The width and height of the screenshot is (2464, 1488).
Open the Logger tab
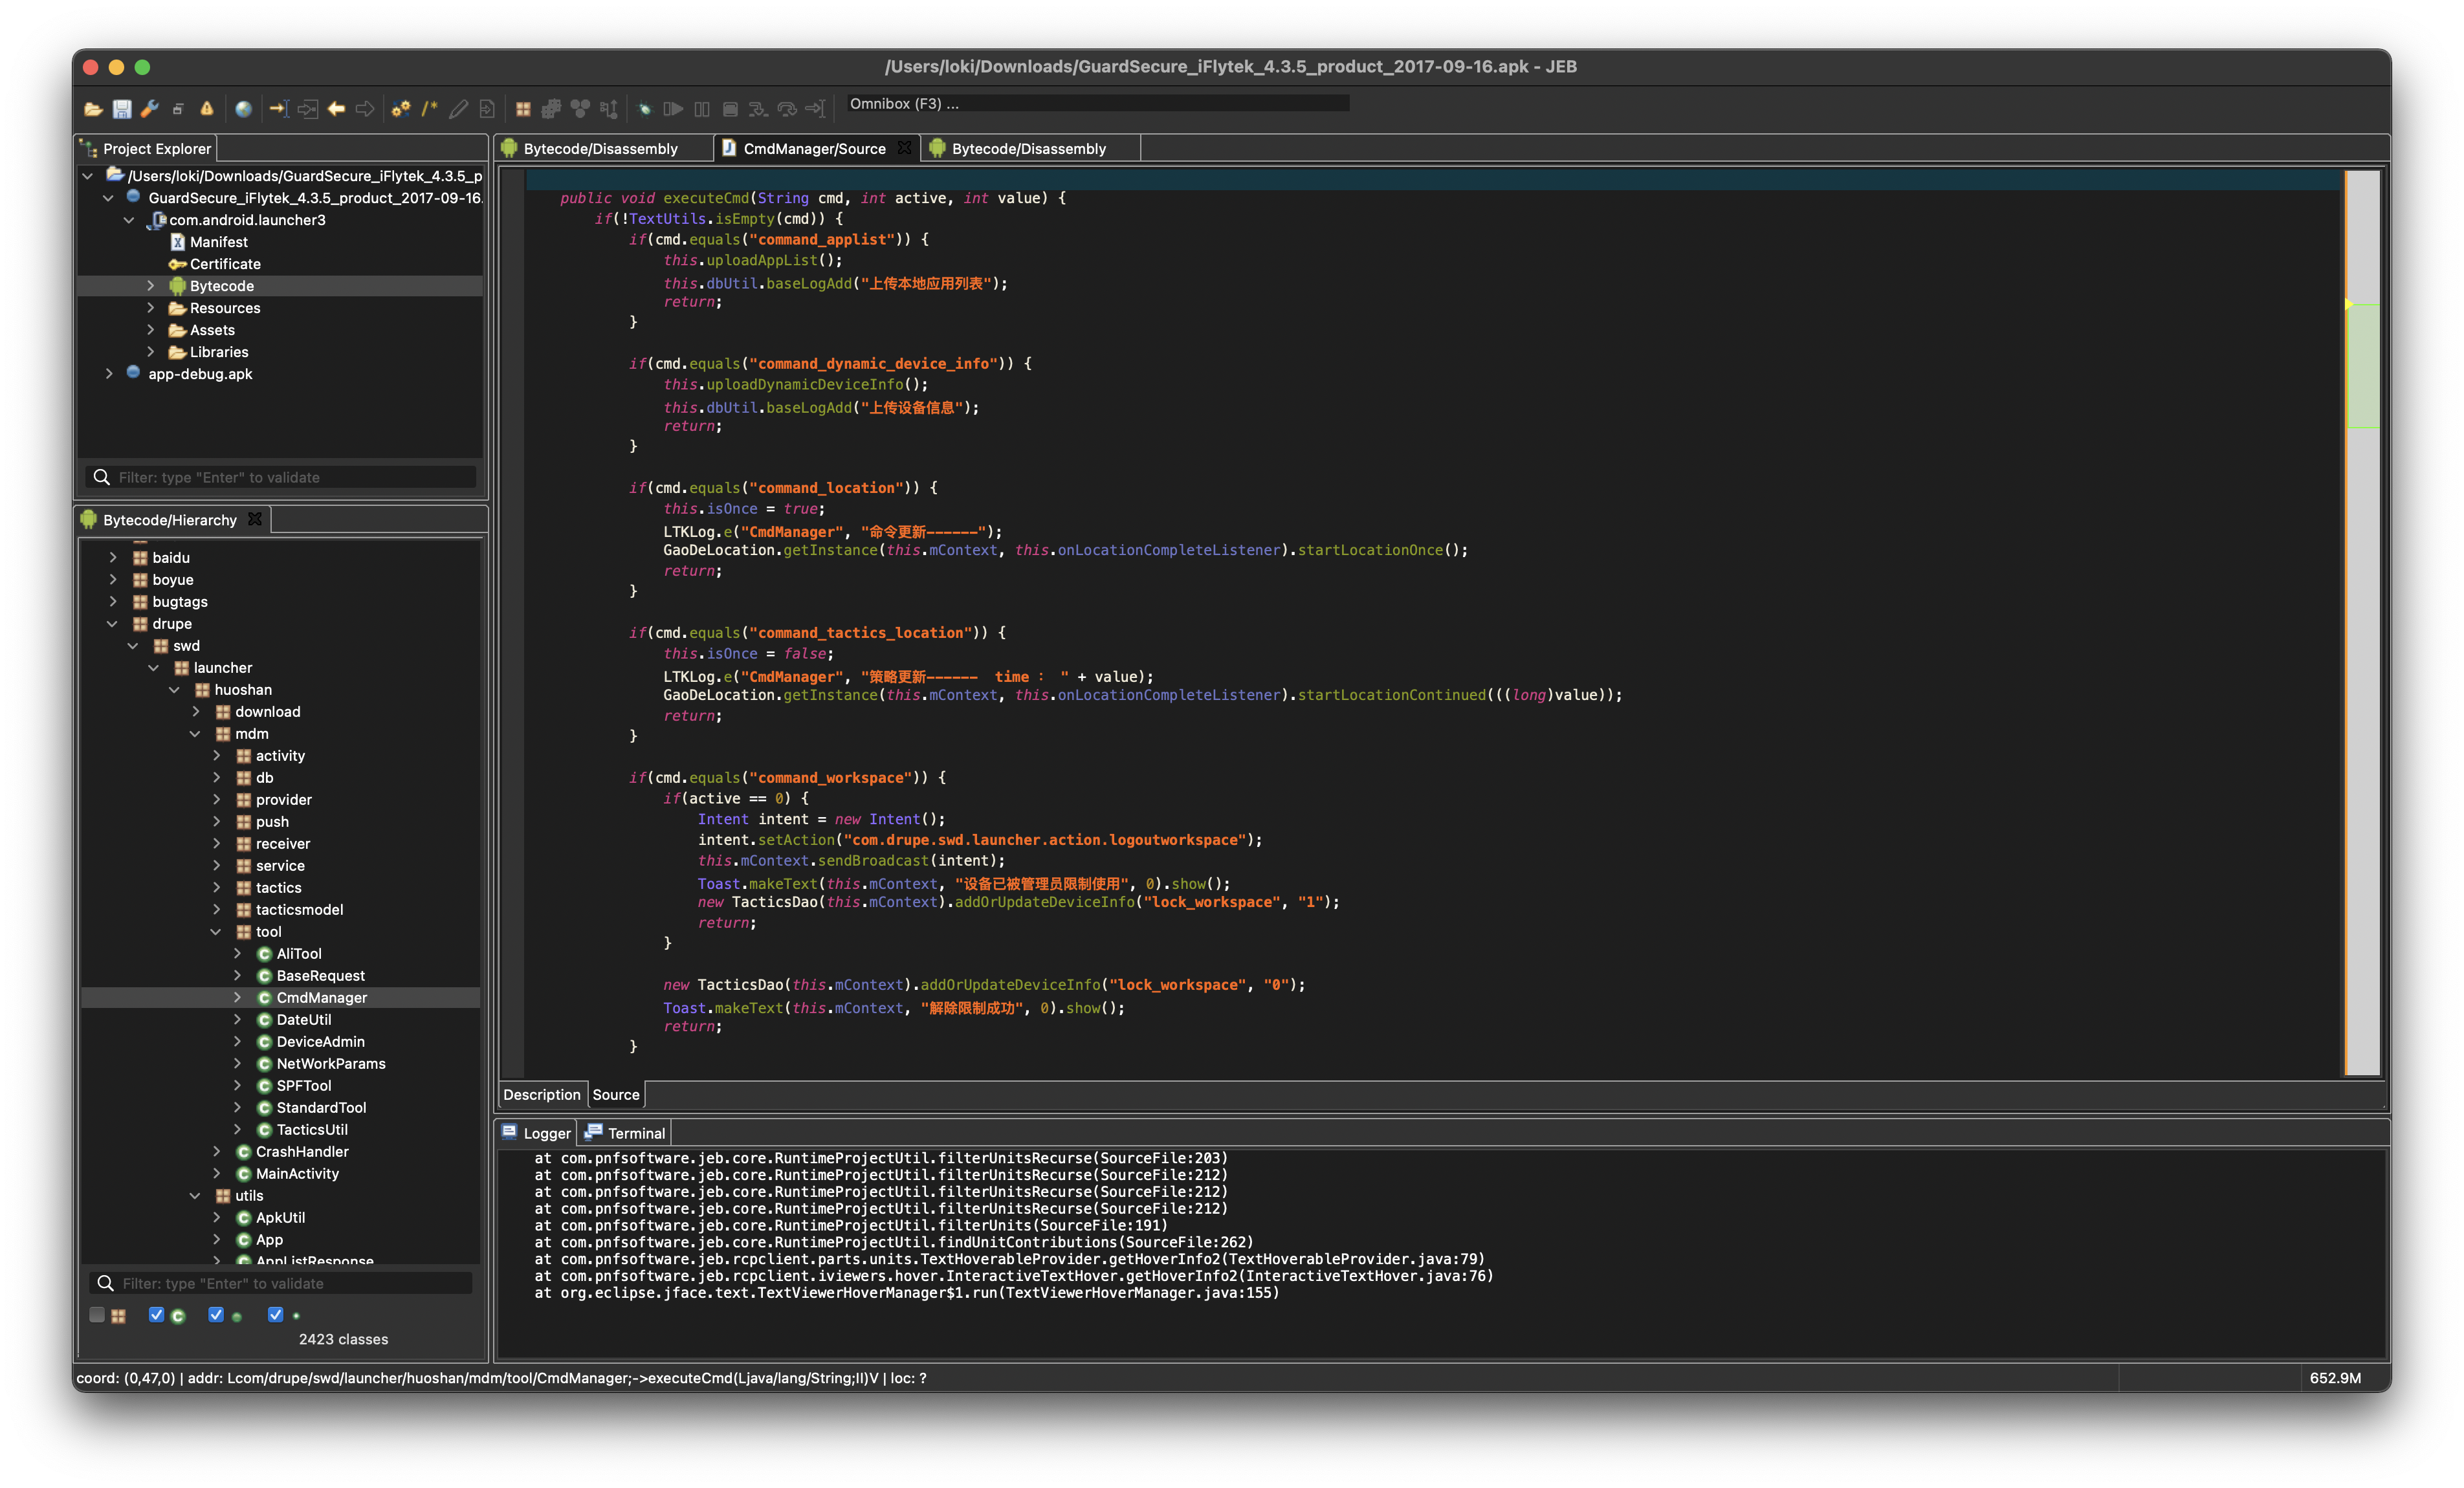point(536,1133)
